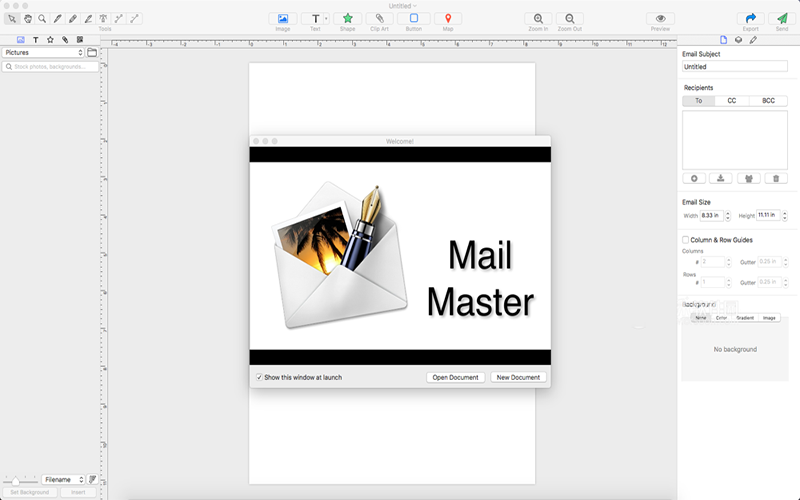The image size is (800, 500).
Task: Click the recipient group people icon
Action: [x=748, y=179]
